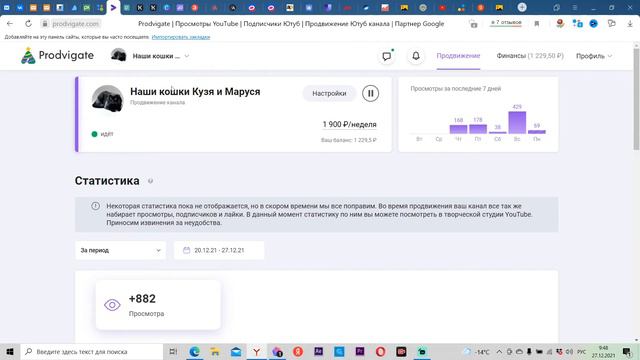Open Windows notification center
This screenshot has width=640, height=360.
[626, 352]
